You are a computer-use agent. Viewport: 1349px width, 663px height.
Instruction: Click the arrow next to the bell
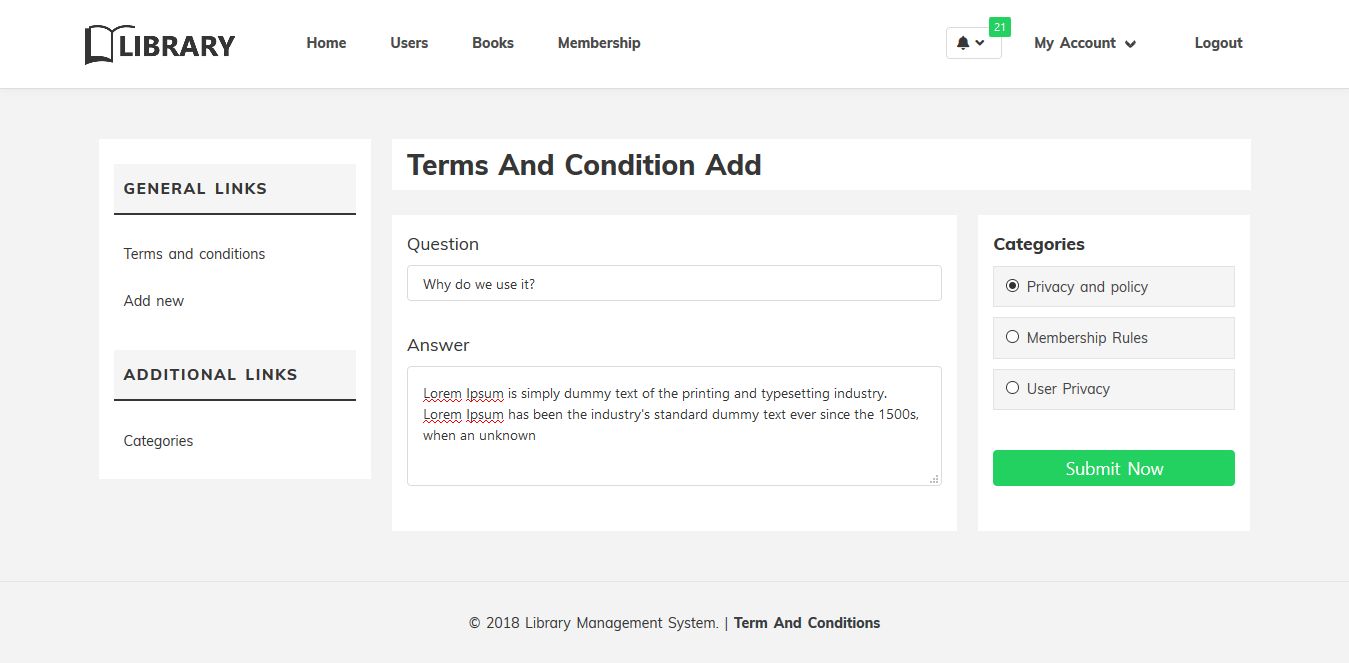coord(980,43)
